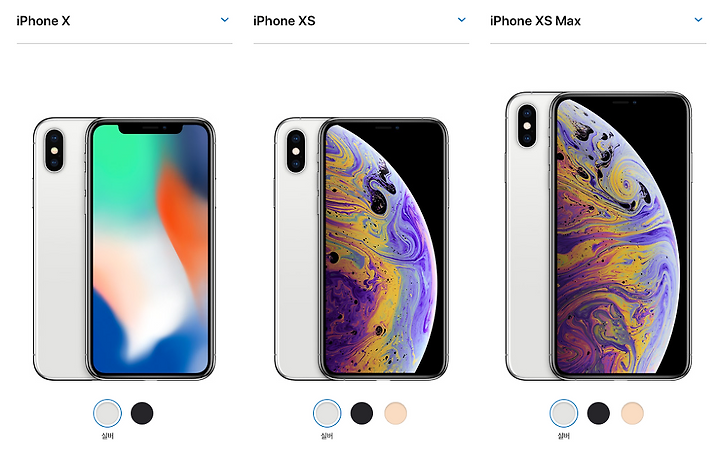Image resolution: width=720 pixels, height=457 pixels.
Task: Click the silver label under iPhone XS
Action: 327,436
